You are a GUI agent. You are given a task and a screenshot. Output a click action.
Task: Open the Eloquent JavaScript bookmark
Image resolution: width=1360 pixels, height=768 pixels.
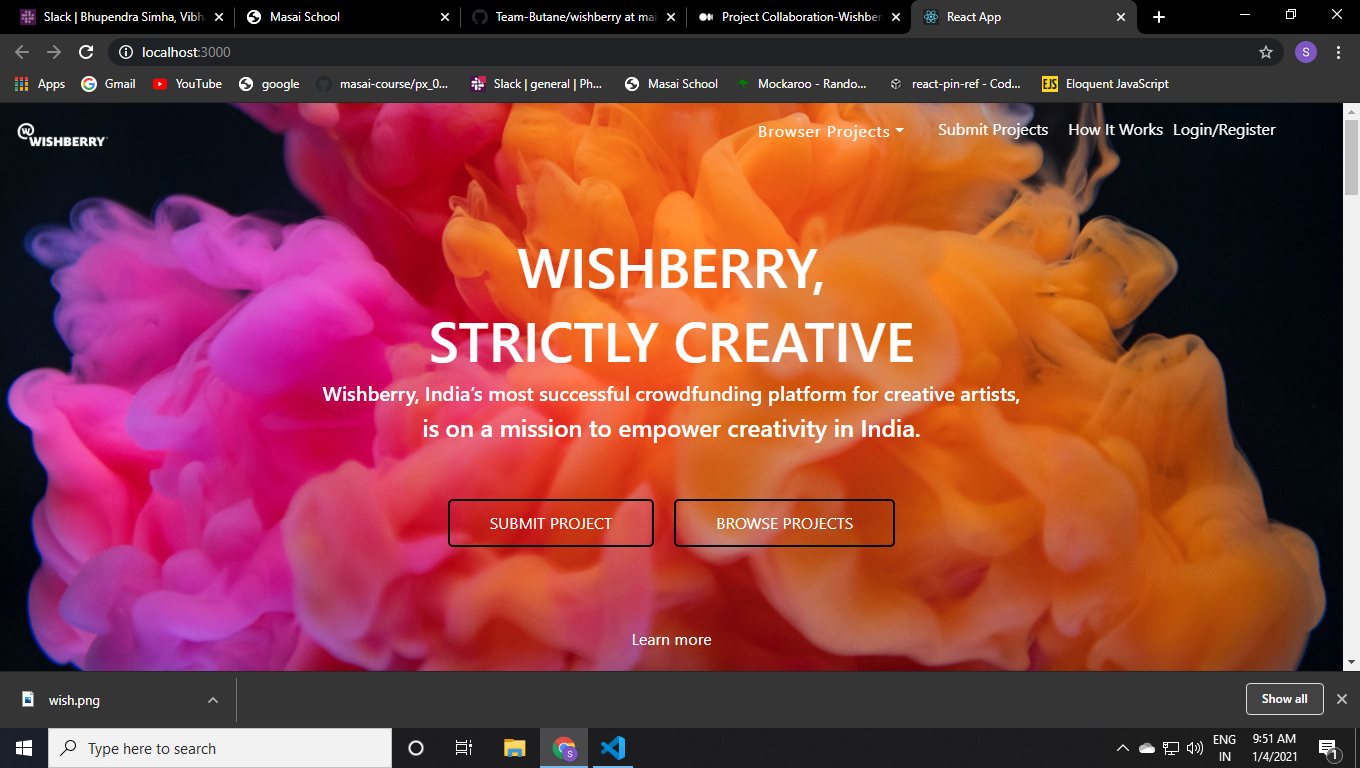[1105, 84]
